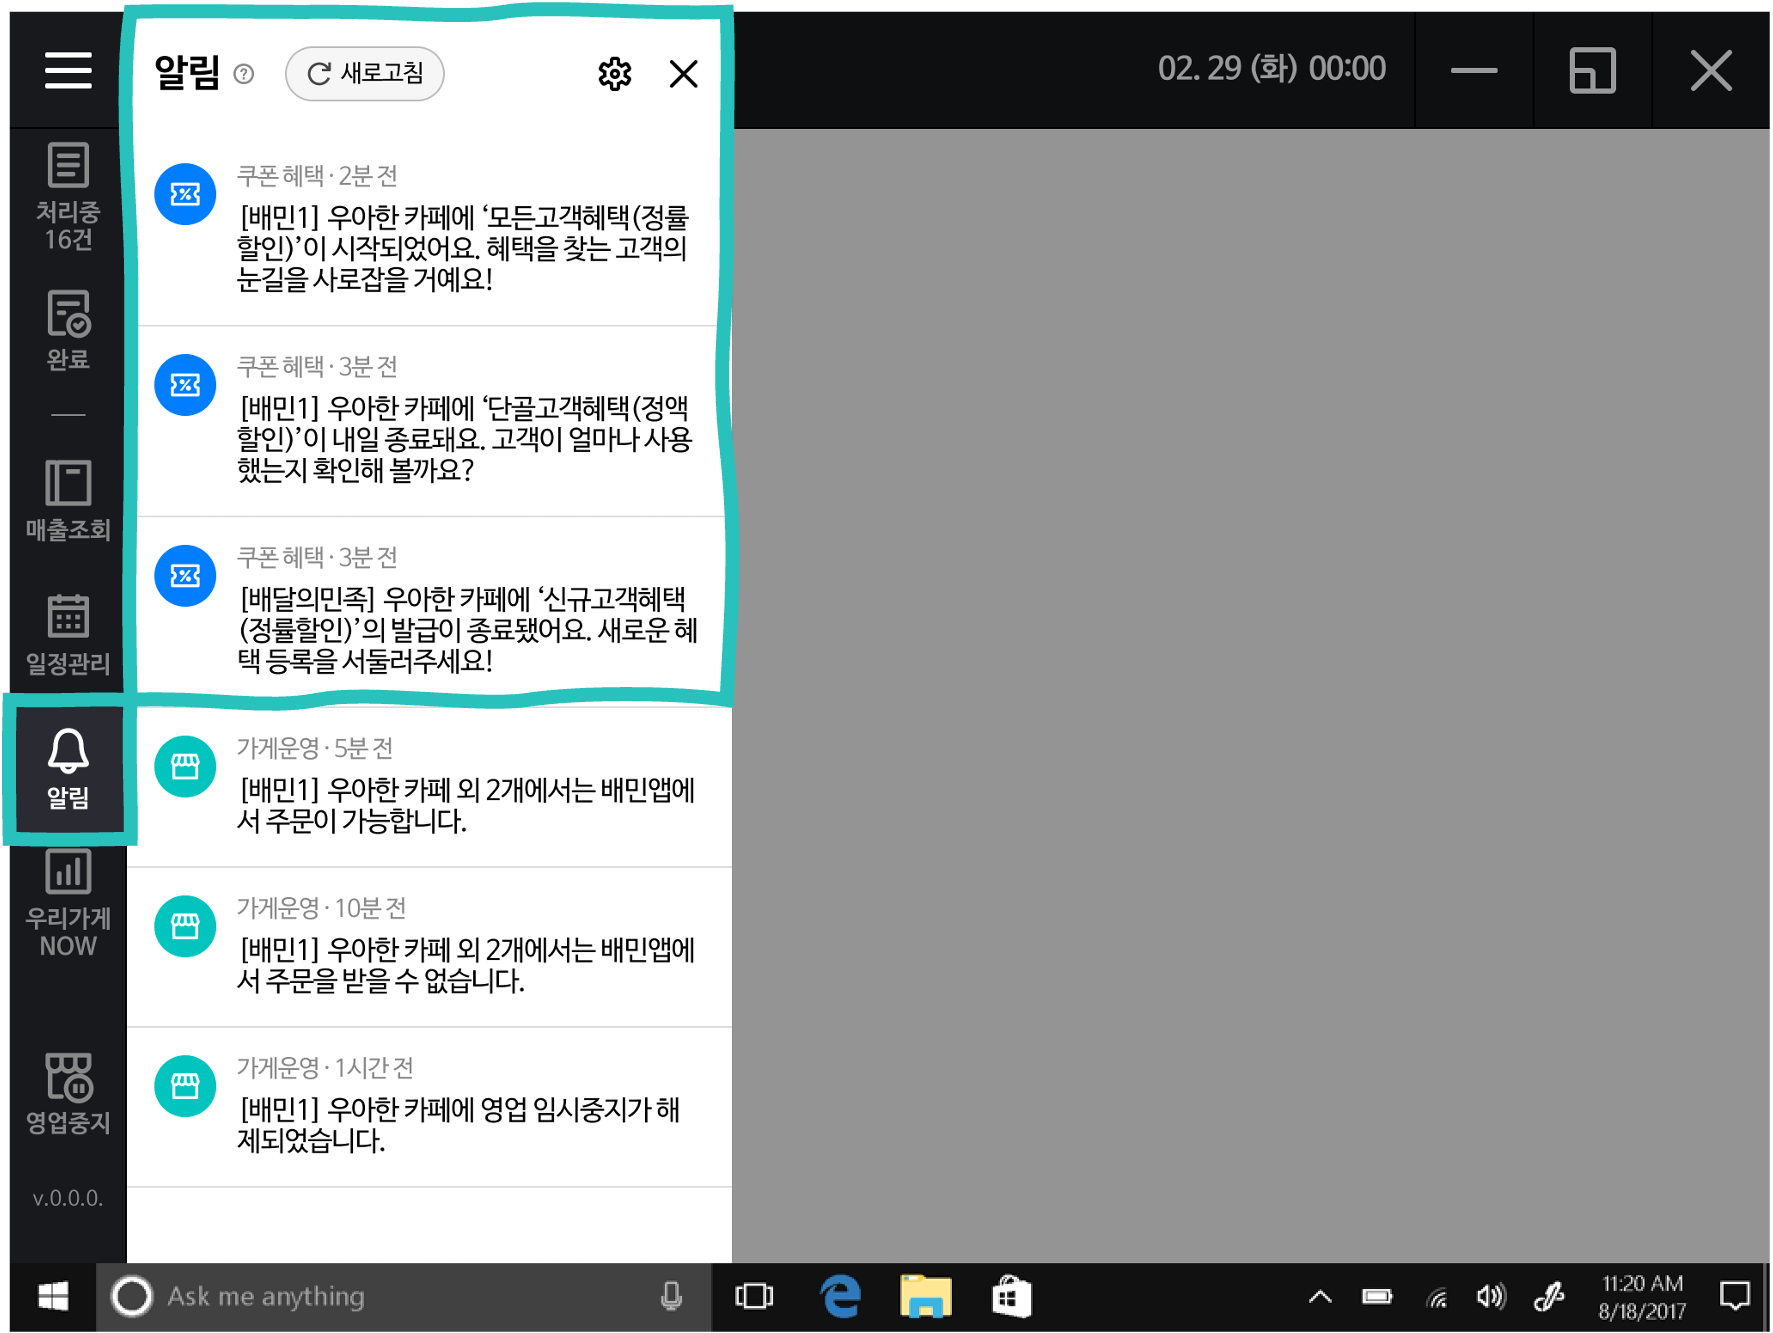Open the volume speaker icon
This screenshot has width=1773, height=1333.
pos(1490,1297)
